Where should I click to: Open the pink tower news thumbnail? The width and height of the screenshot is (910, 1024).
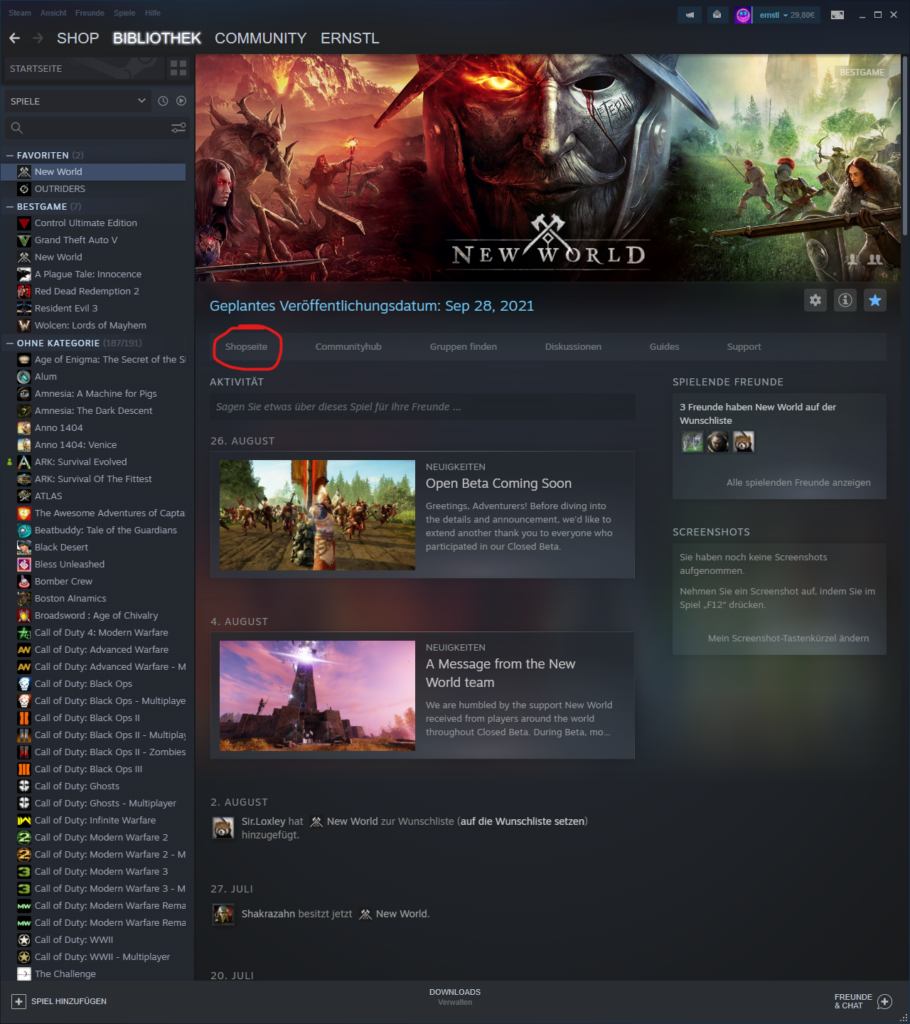click(317, 696)
